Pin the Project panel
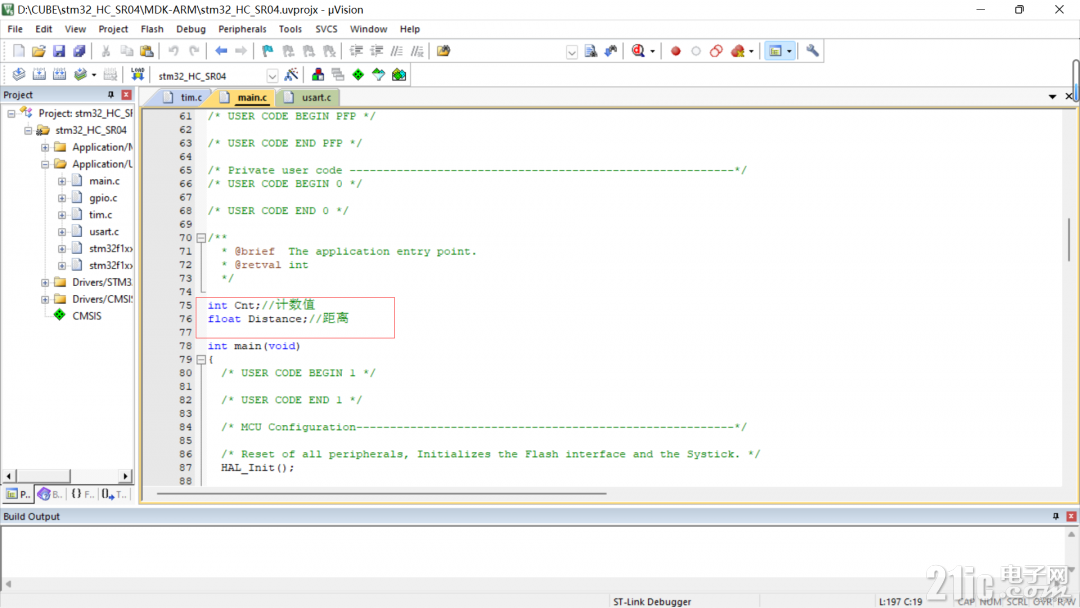 click(x=110, y=94)
